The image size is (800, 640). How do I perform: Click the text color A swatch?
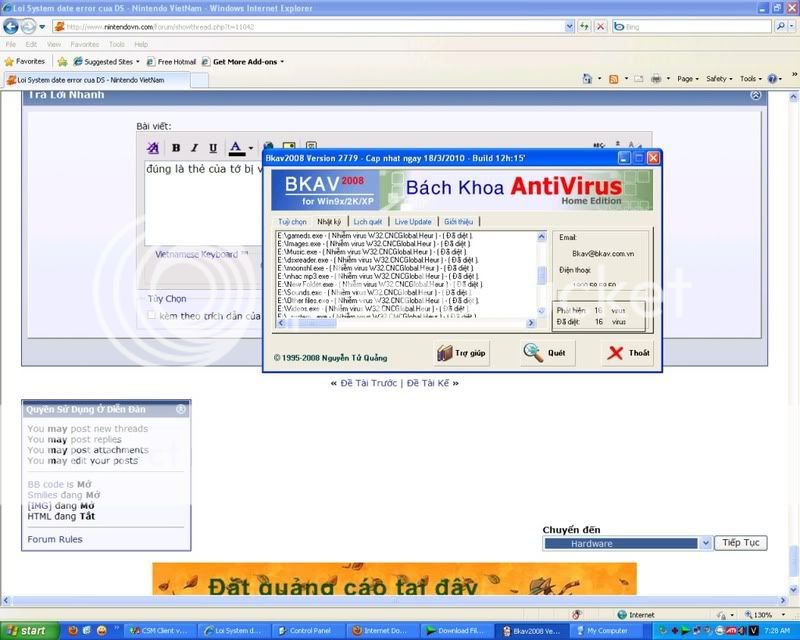pos(235,148)
